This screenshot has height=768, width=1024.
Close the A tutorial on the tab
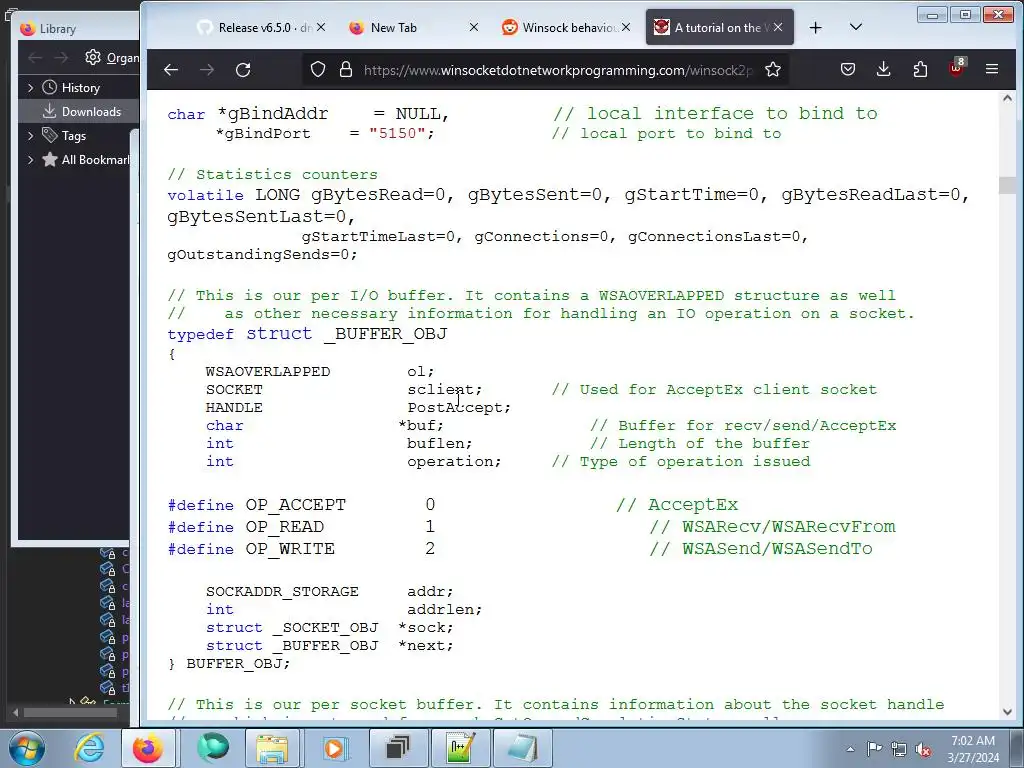click(778, 27)
